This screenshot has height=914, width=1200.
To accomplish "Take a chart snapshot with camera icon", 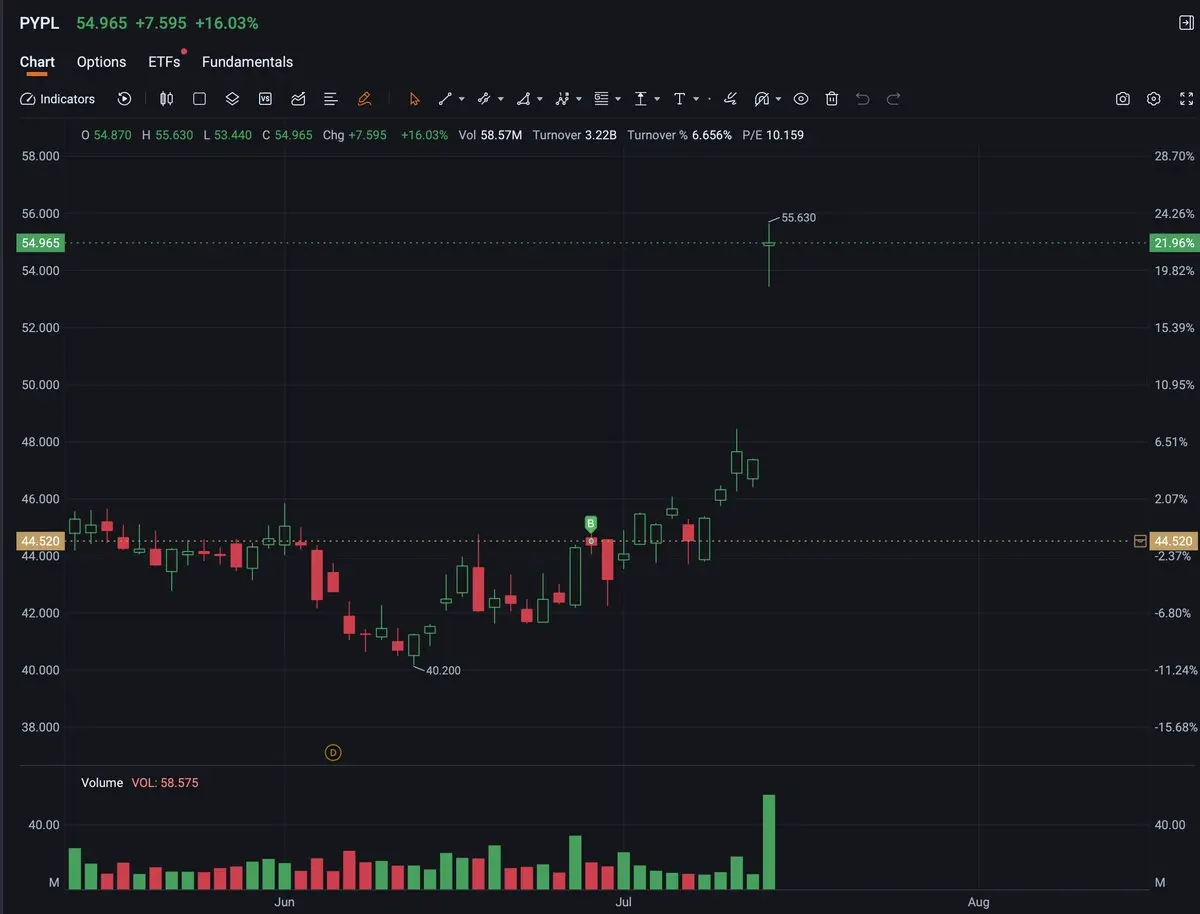I will pos(1123,99).
